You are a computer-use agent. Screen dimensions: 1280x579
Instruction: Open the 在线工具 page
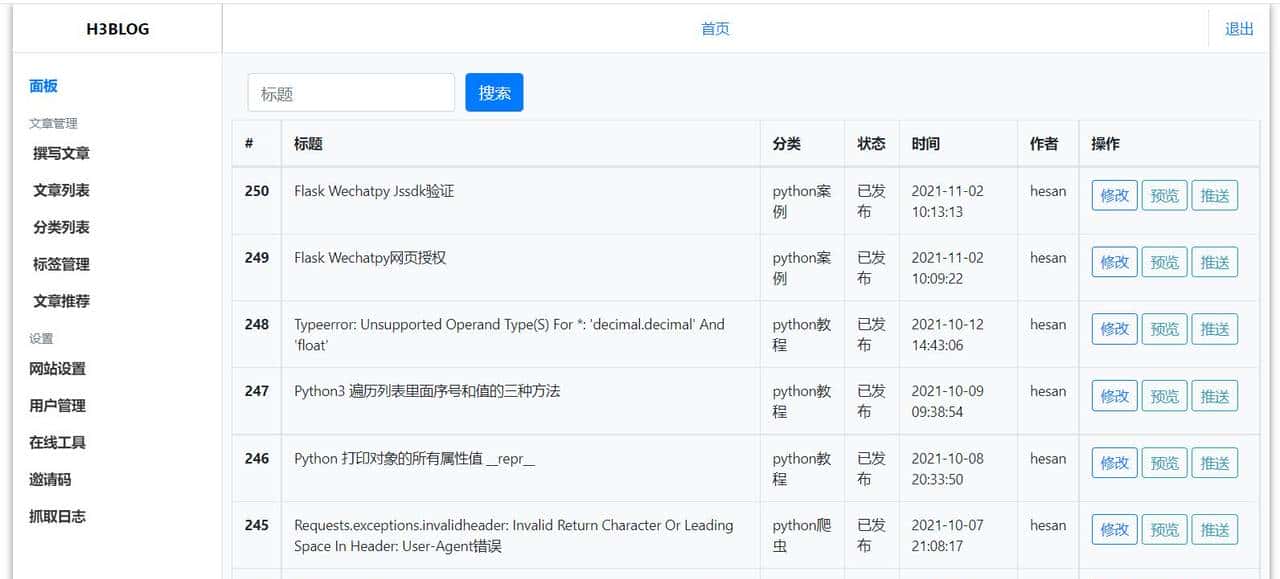[x=59, y=442]
